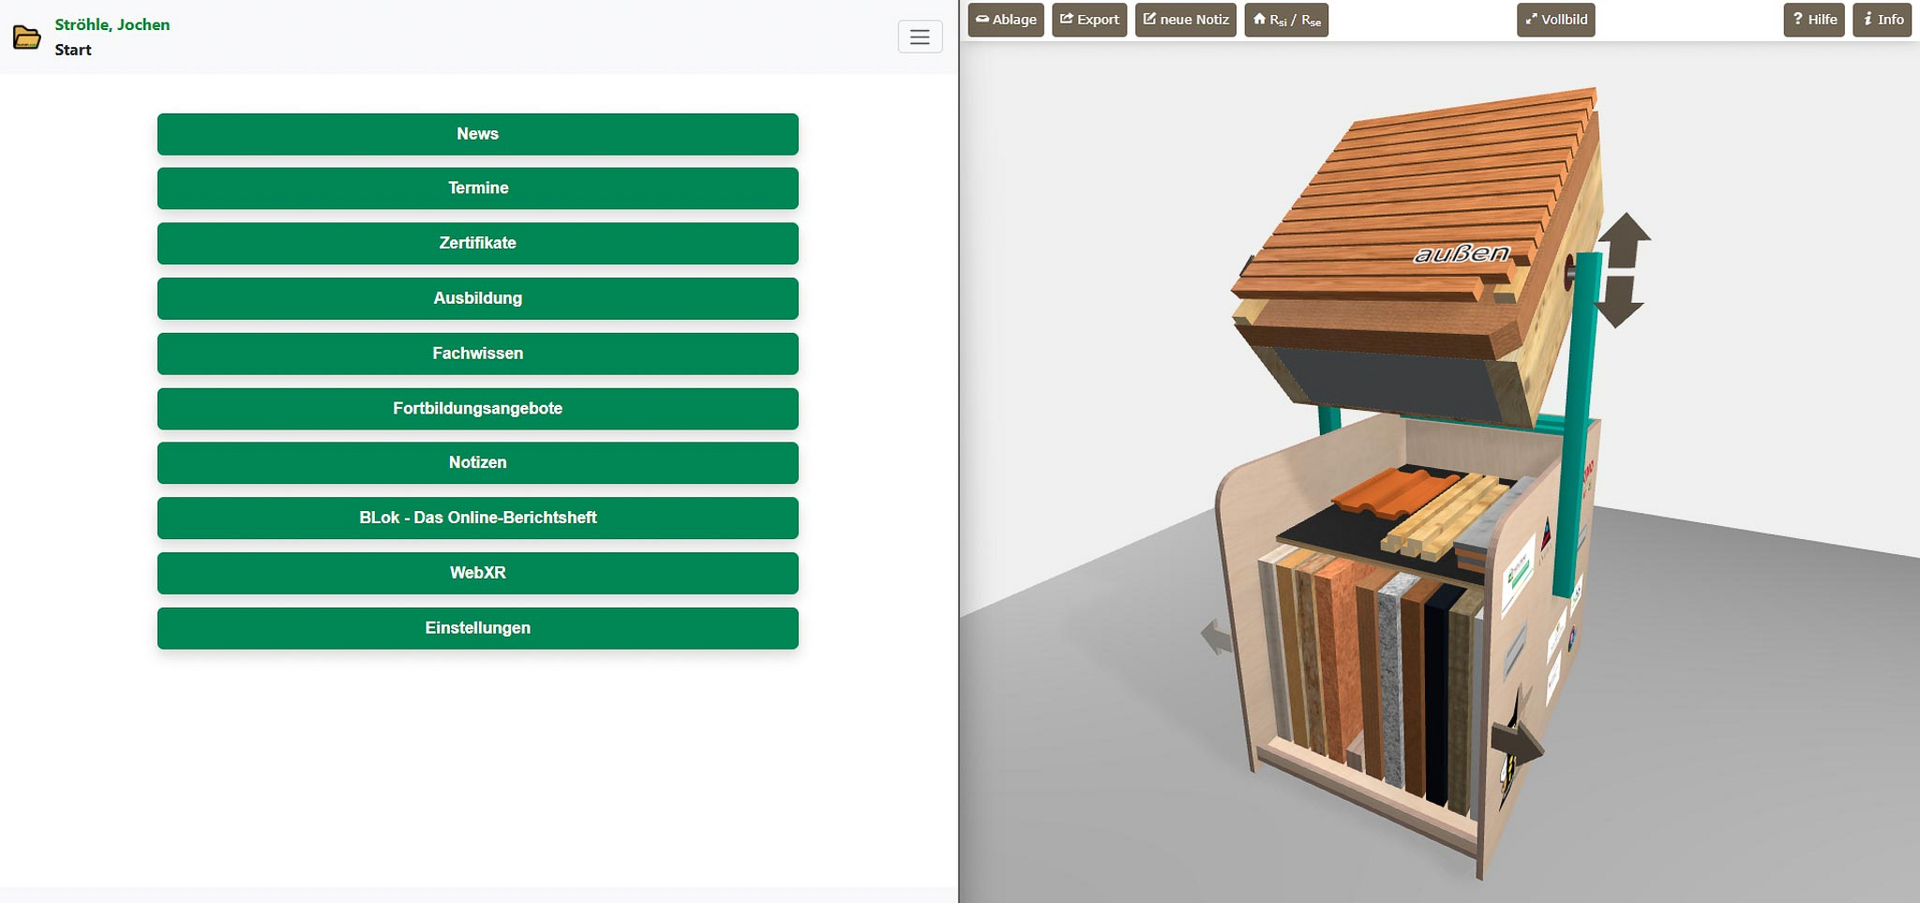Click the up-down arrow on the 3D model
The height and width of the screenshot is (903, 1920).
1622,270
